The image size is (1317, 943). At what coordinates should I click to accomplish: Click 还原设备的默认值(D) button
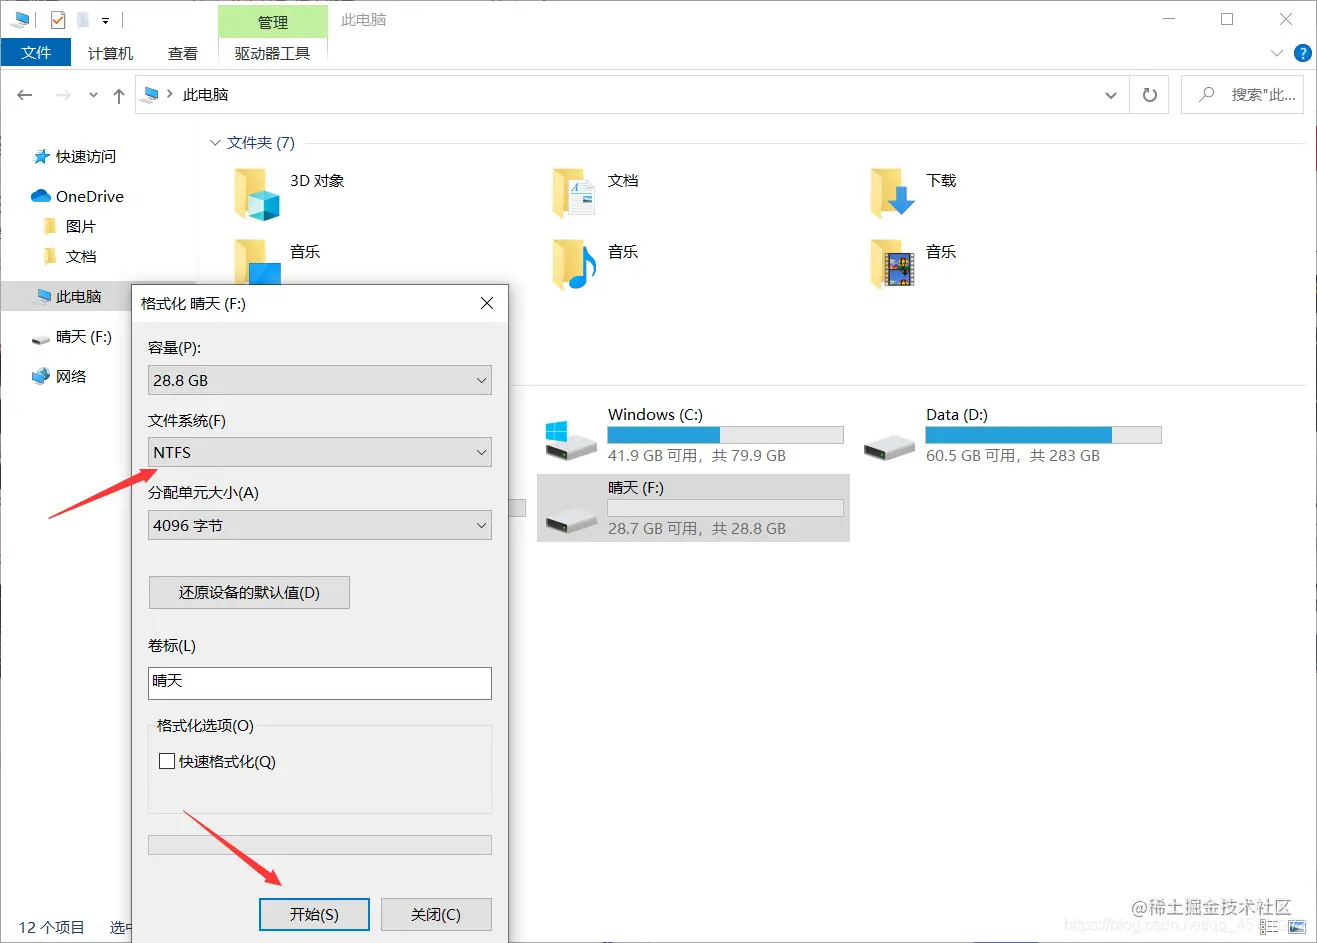point(249,592)
